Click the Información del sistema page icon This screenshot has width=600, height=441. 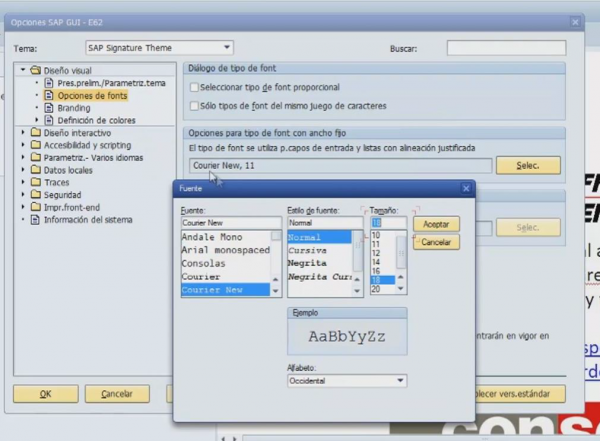(35, 219)
